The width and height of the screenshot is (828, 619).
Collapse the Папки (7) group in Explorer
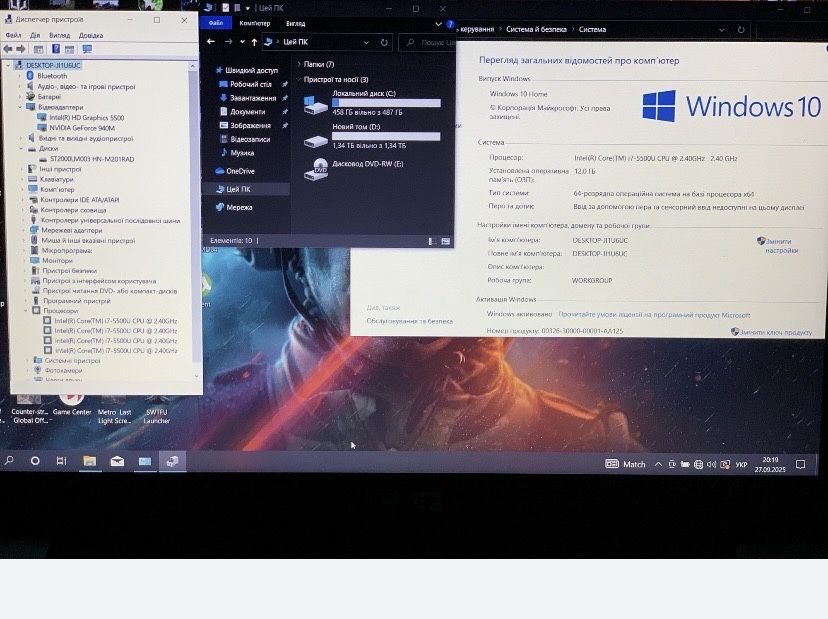[x=299, y=64]
